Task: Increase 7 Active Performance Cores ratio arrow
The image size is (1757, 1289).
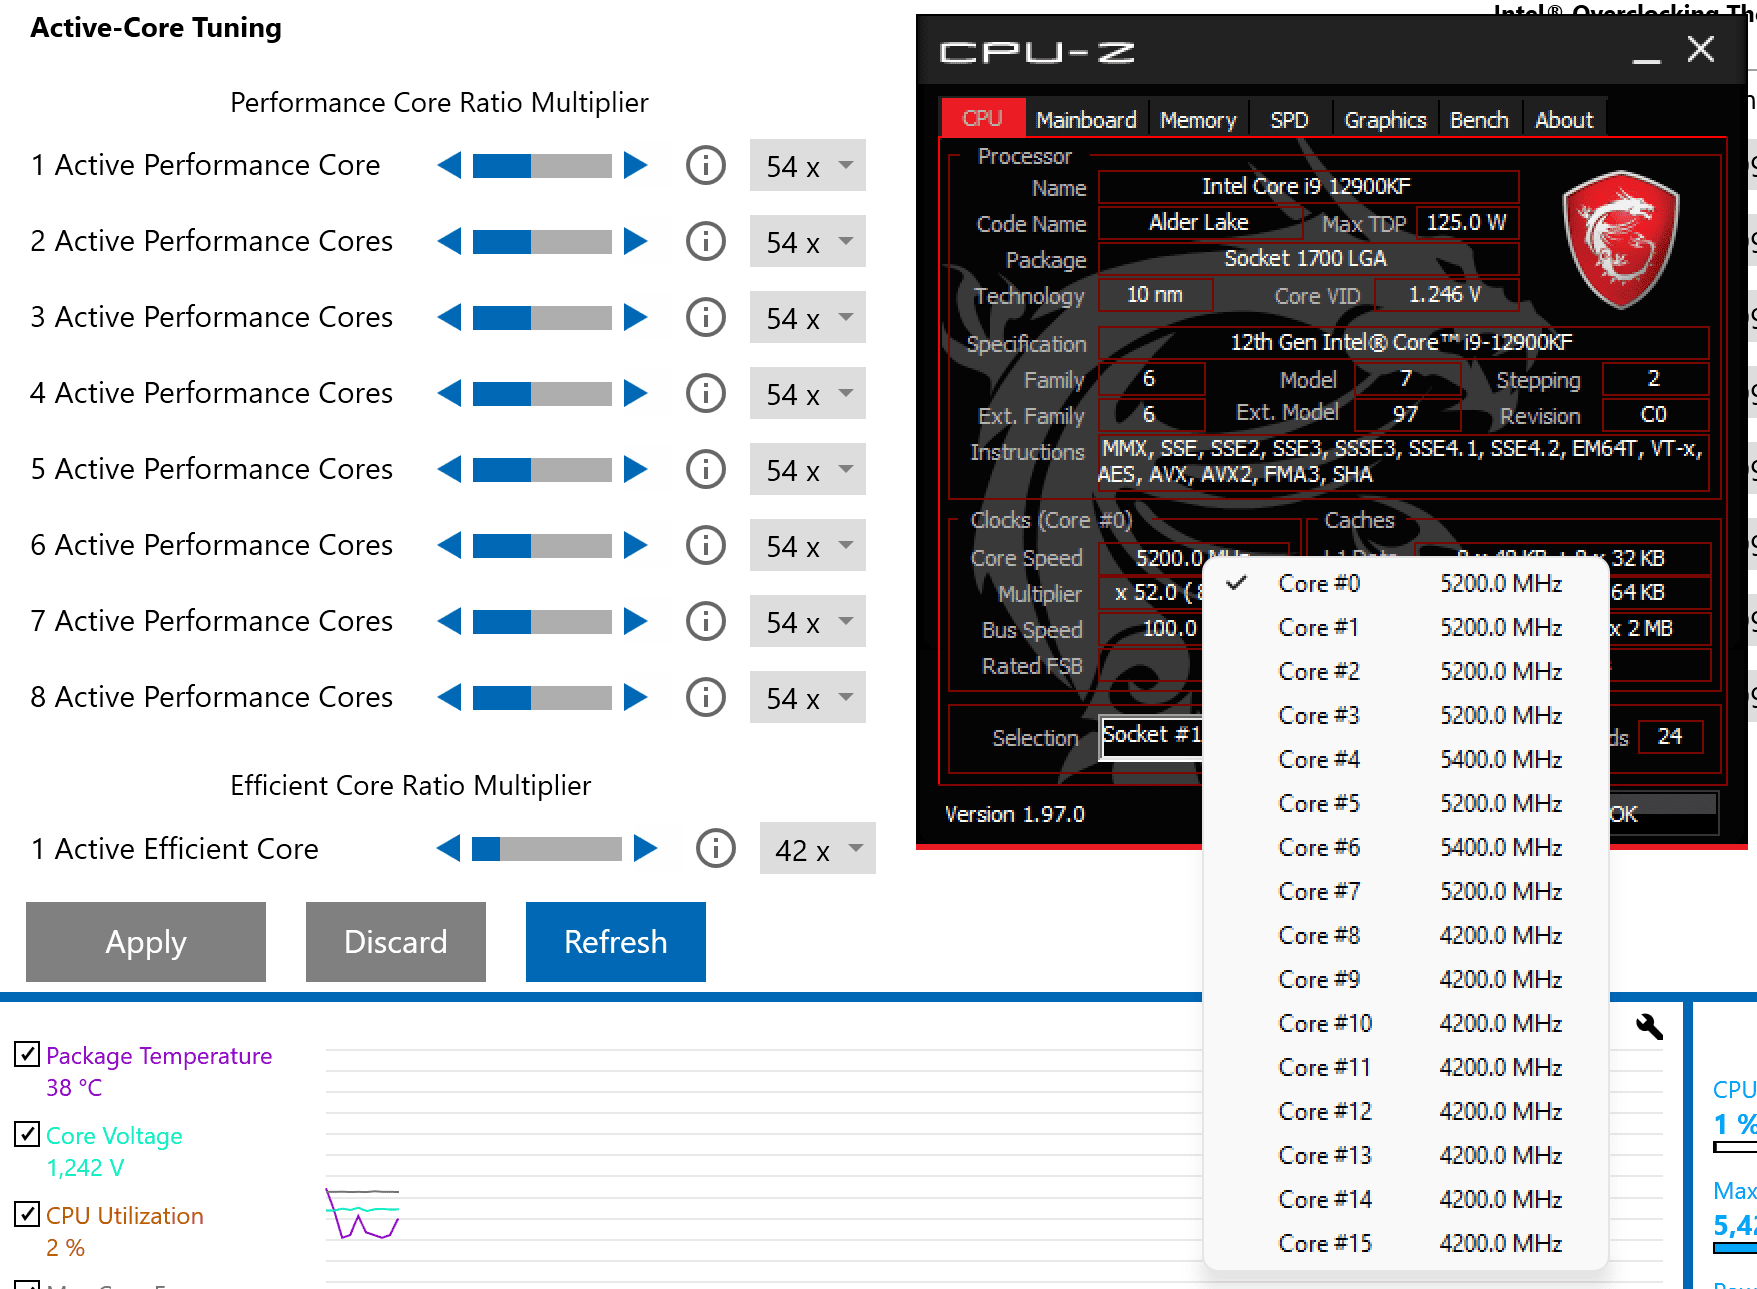Action: [x=636, y=621]
